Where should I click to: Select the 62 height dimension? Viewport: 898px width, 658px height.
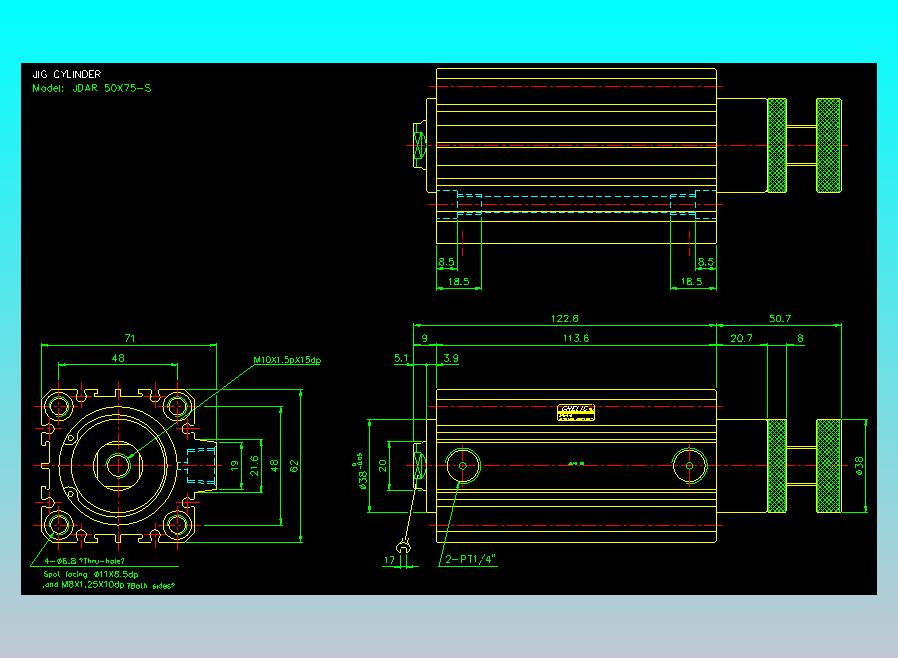(294, 466)
